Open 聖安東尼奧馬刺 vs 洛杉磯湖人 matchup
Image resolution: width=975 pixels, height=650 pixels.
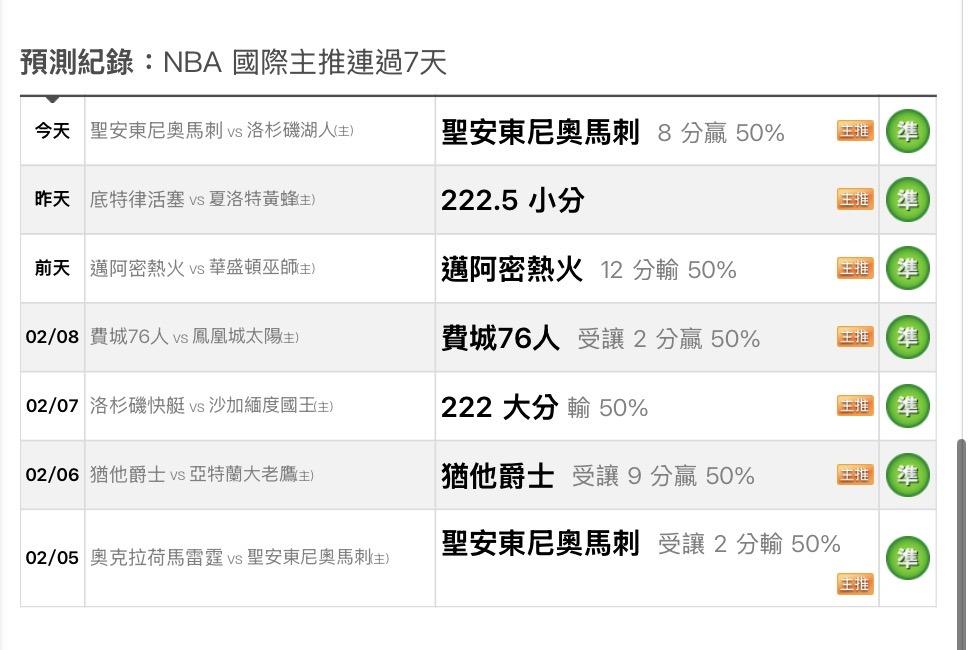click(x=221, y=131)
